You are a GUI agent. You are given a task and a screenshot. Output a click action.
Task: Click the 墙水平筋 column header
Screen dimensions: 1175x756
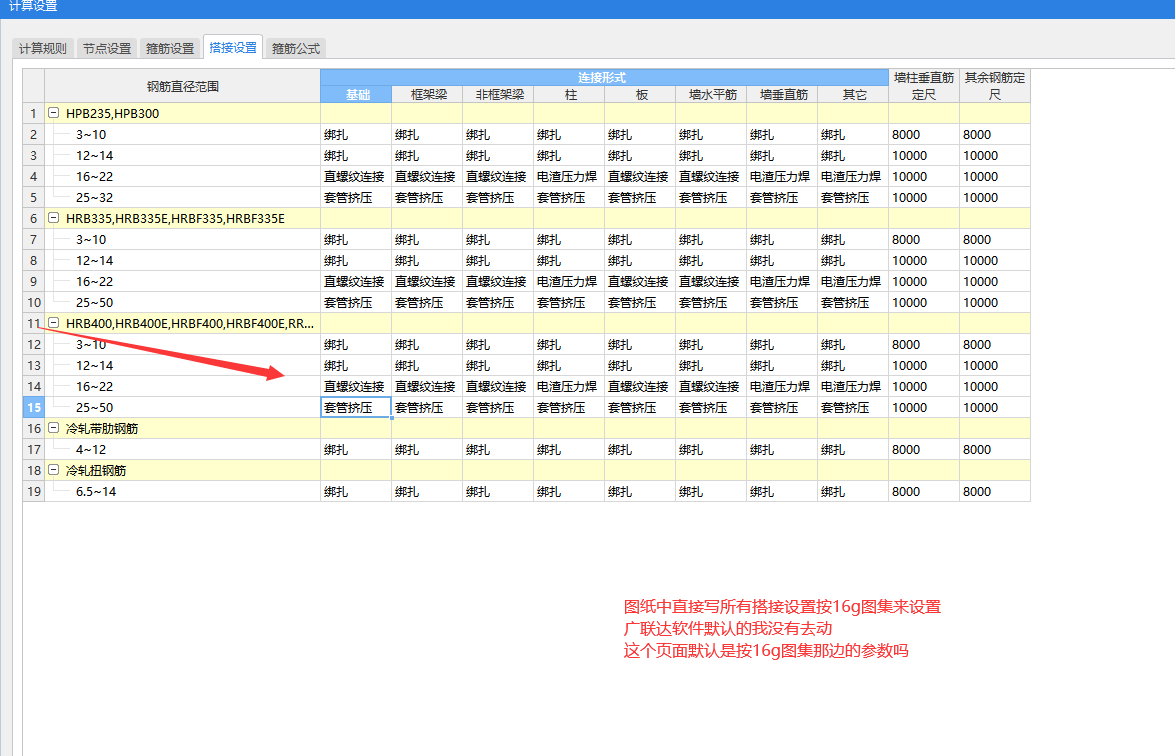711,94
